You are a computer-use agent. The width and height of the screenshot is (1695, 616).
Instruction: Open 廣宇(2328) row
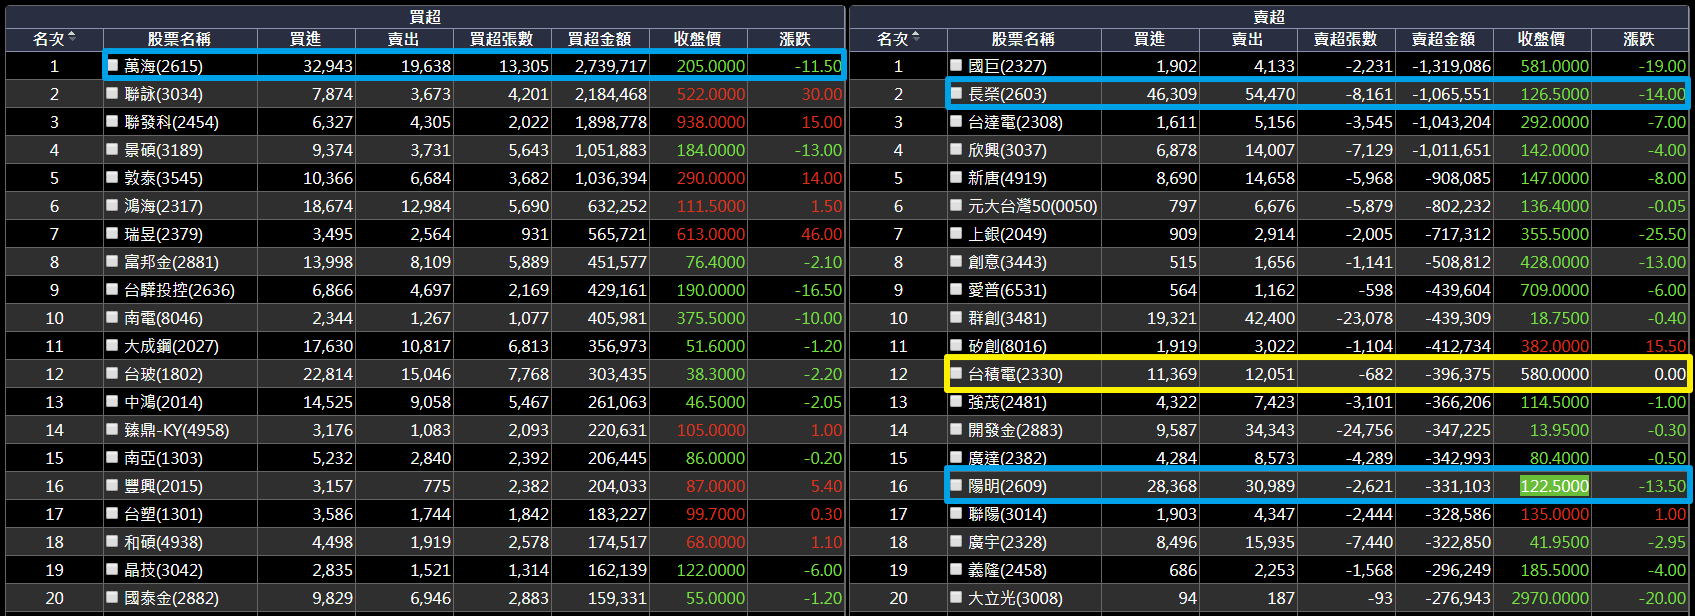coord(1007,542)
